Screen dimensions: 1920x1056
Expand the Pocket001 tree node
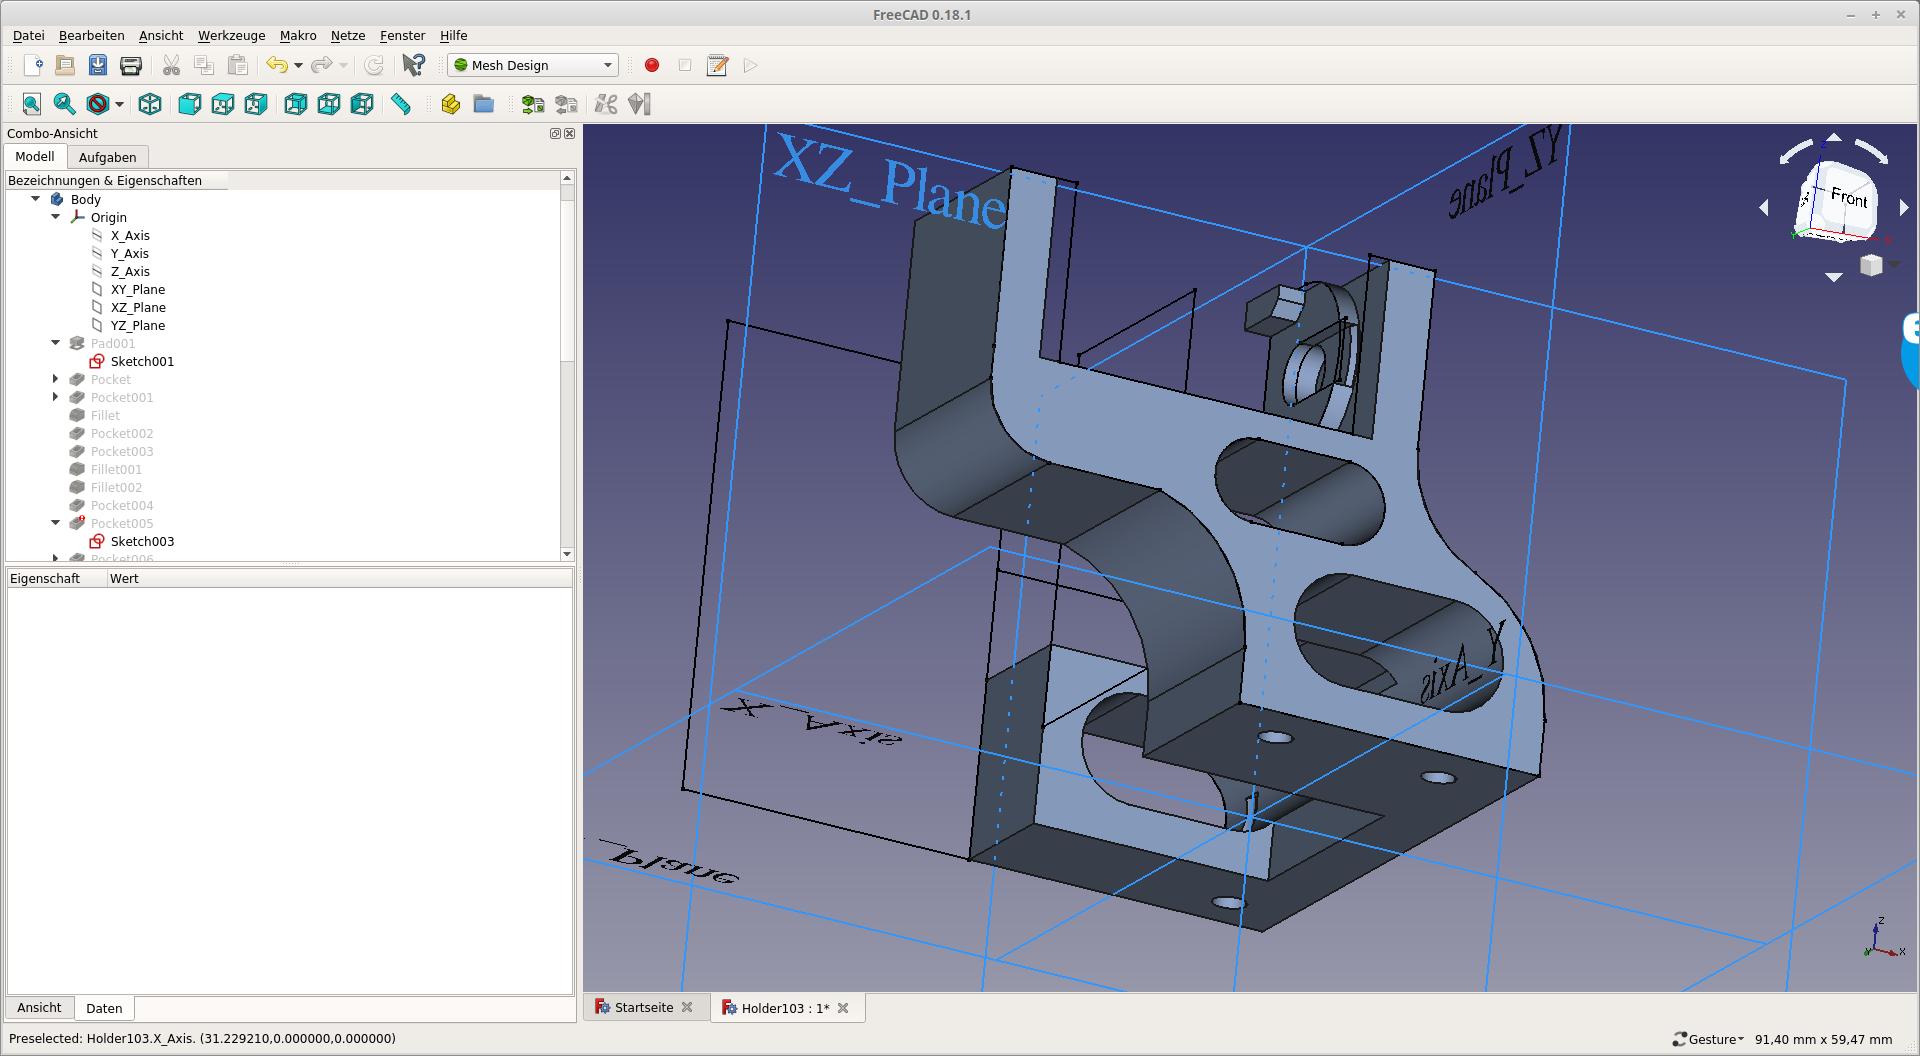point(56,397)
